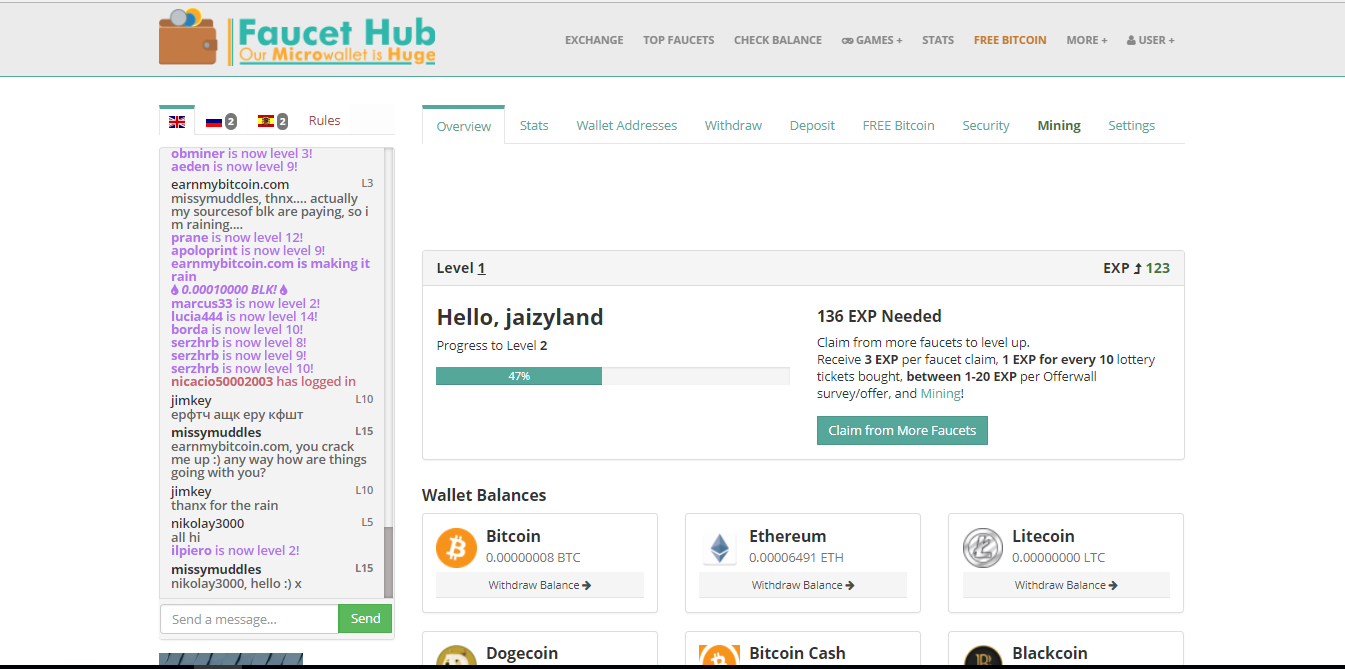Click the Mining link in EXP description

(x=939, y=394)
